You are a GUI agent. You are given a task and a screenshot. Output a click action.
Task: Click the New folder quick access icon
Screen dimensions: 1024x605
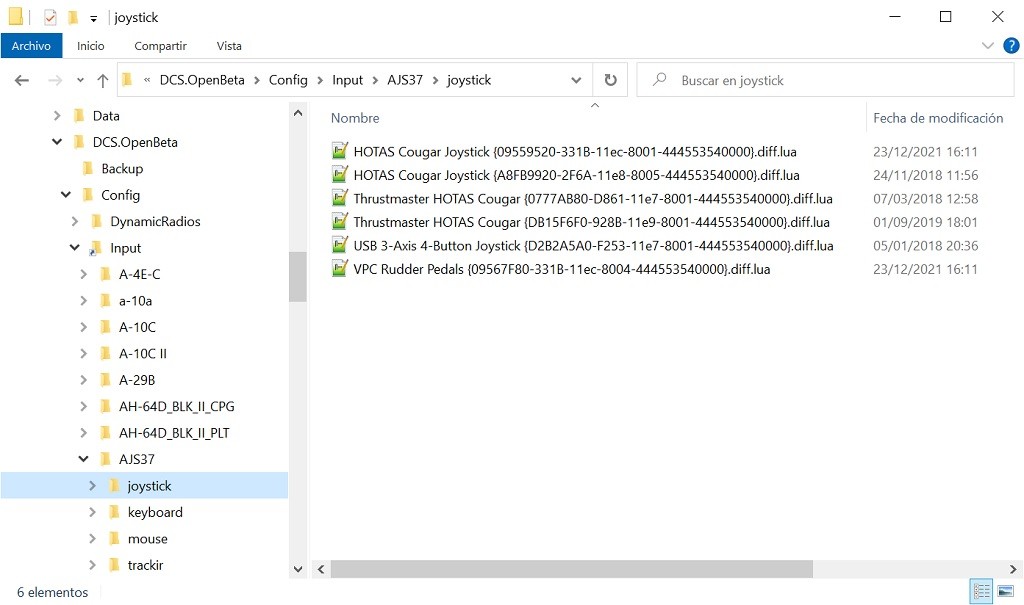pos(73,18)
